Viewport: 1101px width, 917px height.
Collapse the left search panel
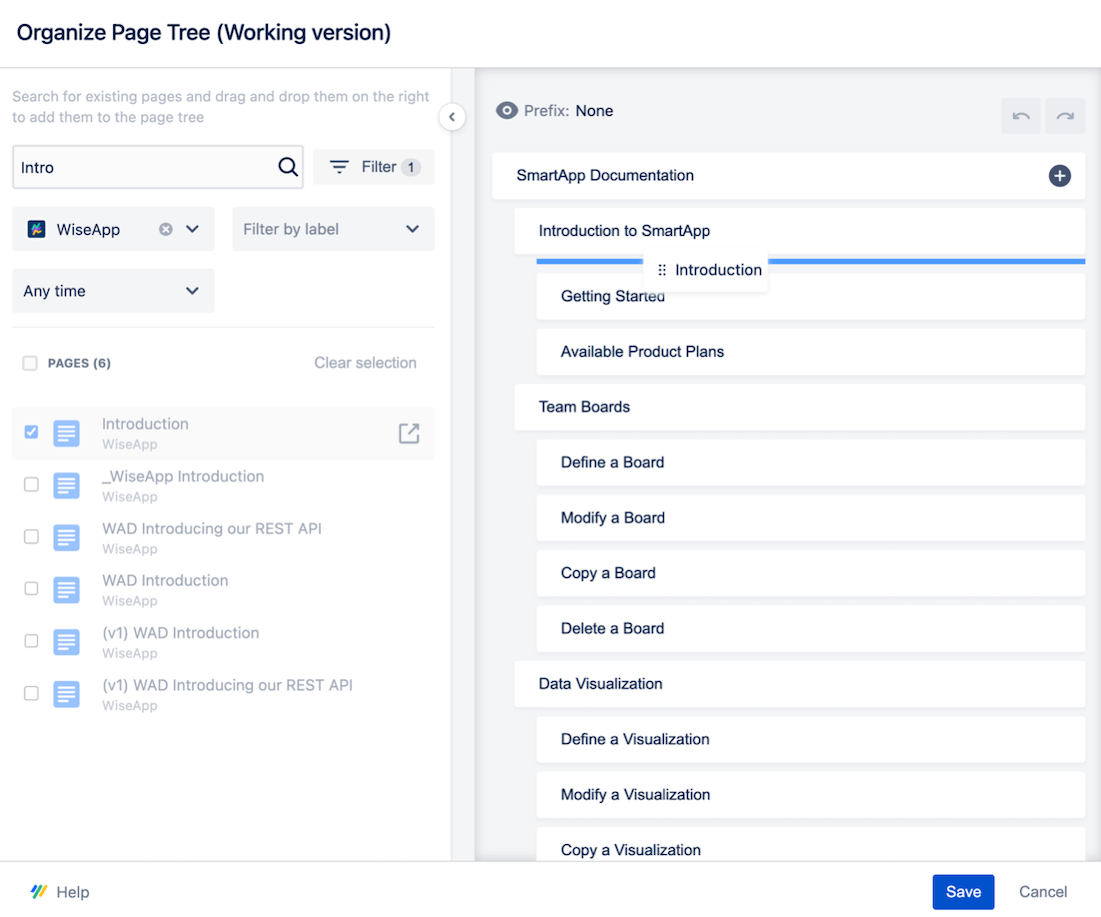pyautogui.click(x=452, y=116)
